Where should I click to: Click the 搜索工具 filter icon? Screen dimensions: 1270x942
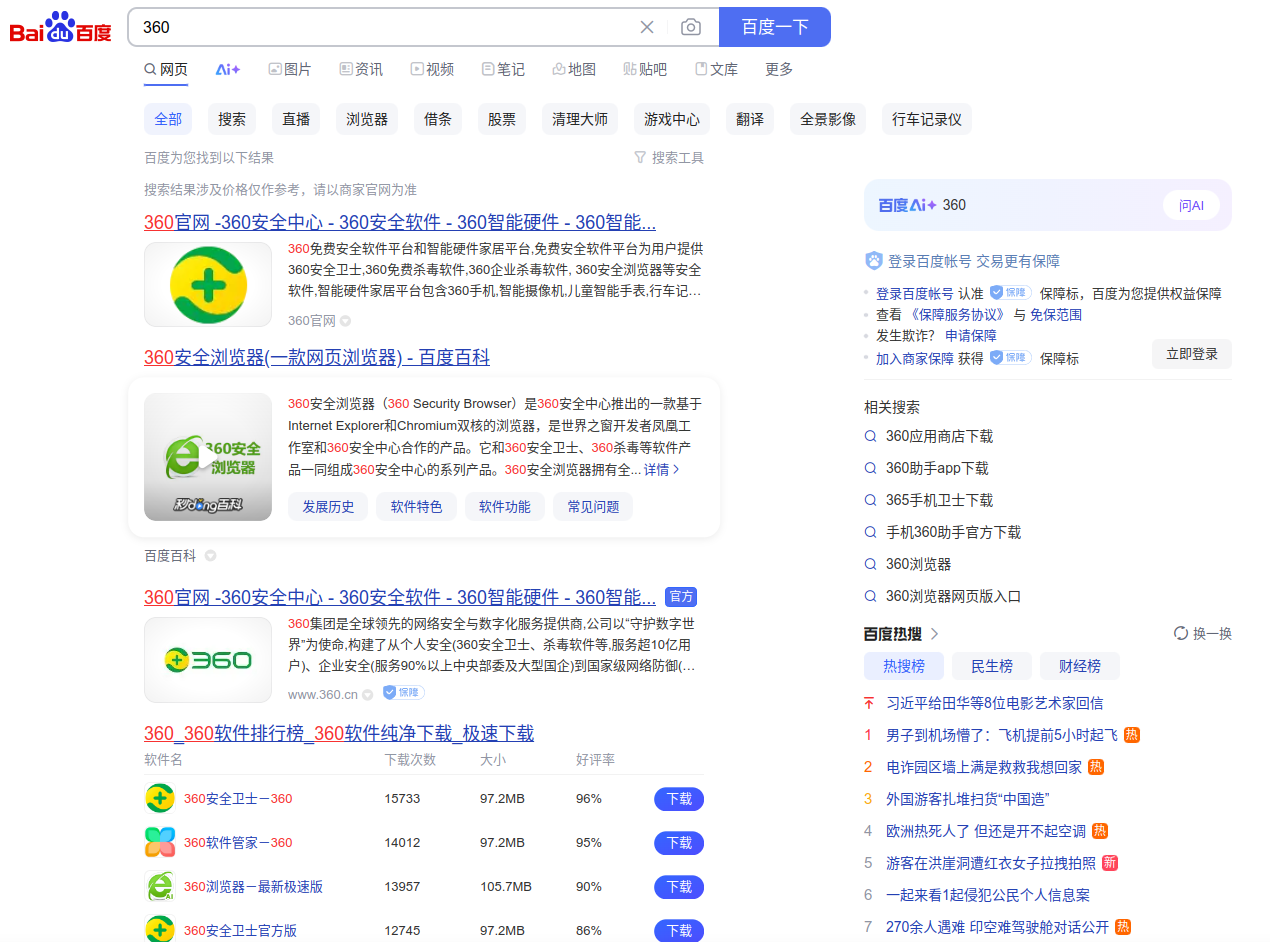[640, 157]
